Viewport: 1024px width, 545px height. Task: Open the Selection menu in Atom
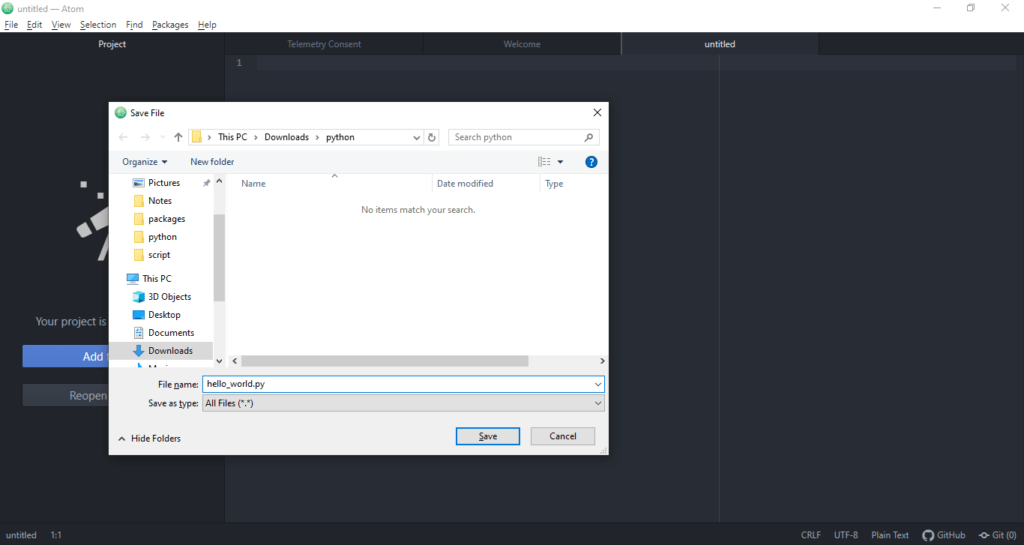(x=98, y=25)
